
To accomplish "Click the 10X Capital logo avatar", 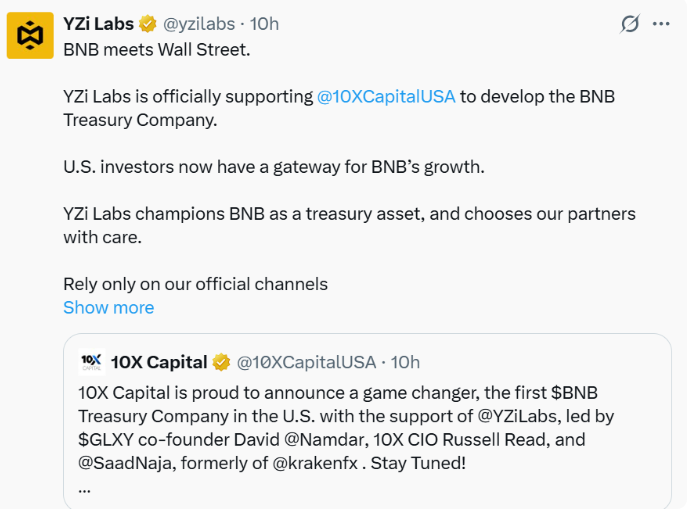I will pyautogui.click(x=92, y=362).
